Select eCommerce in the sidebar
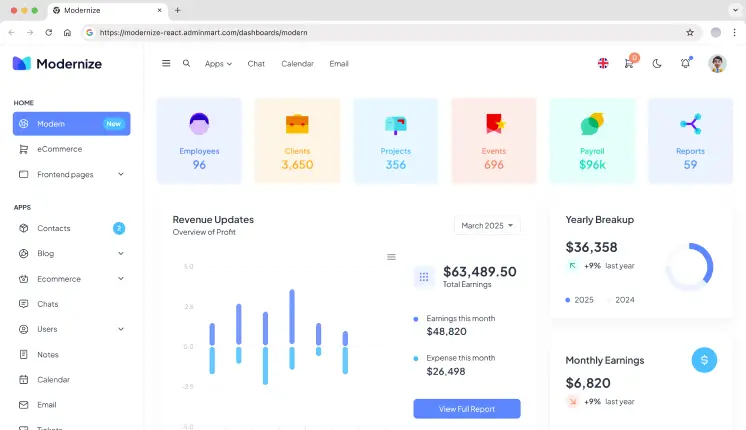The image size is (746, 430). pyautogui.click(x=60, y=149)
